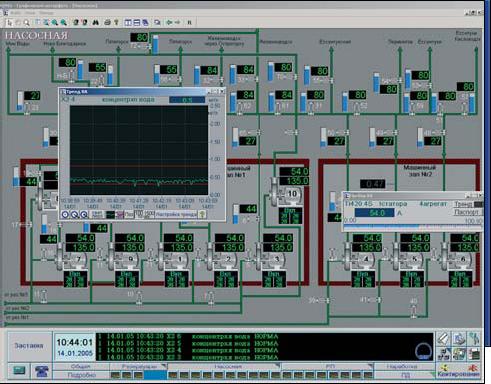Switch to the Подробно tab
The image size is (491, 384).
[81, 375]
